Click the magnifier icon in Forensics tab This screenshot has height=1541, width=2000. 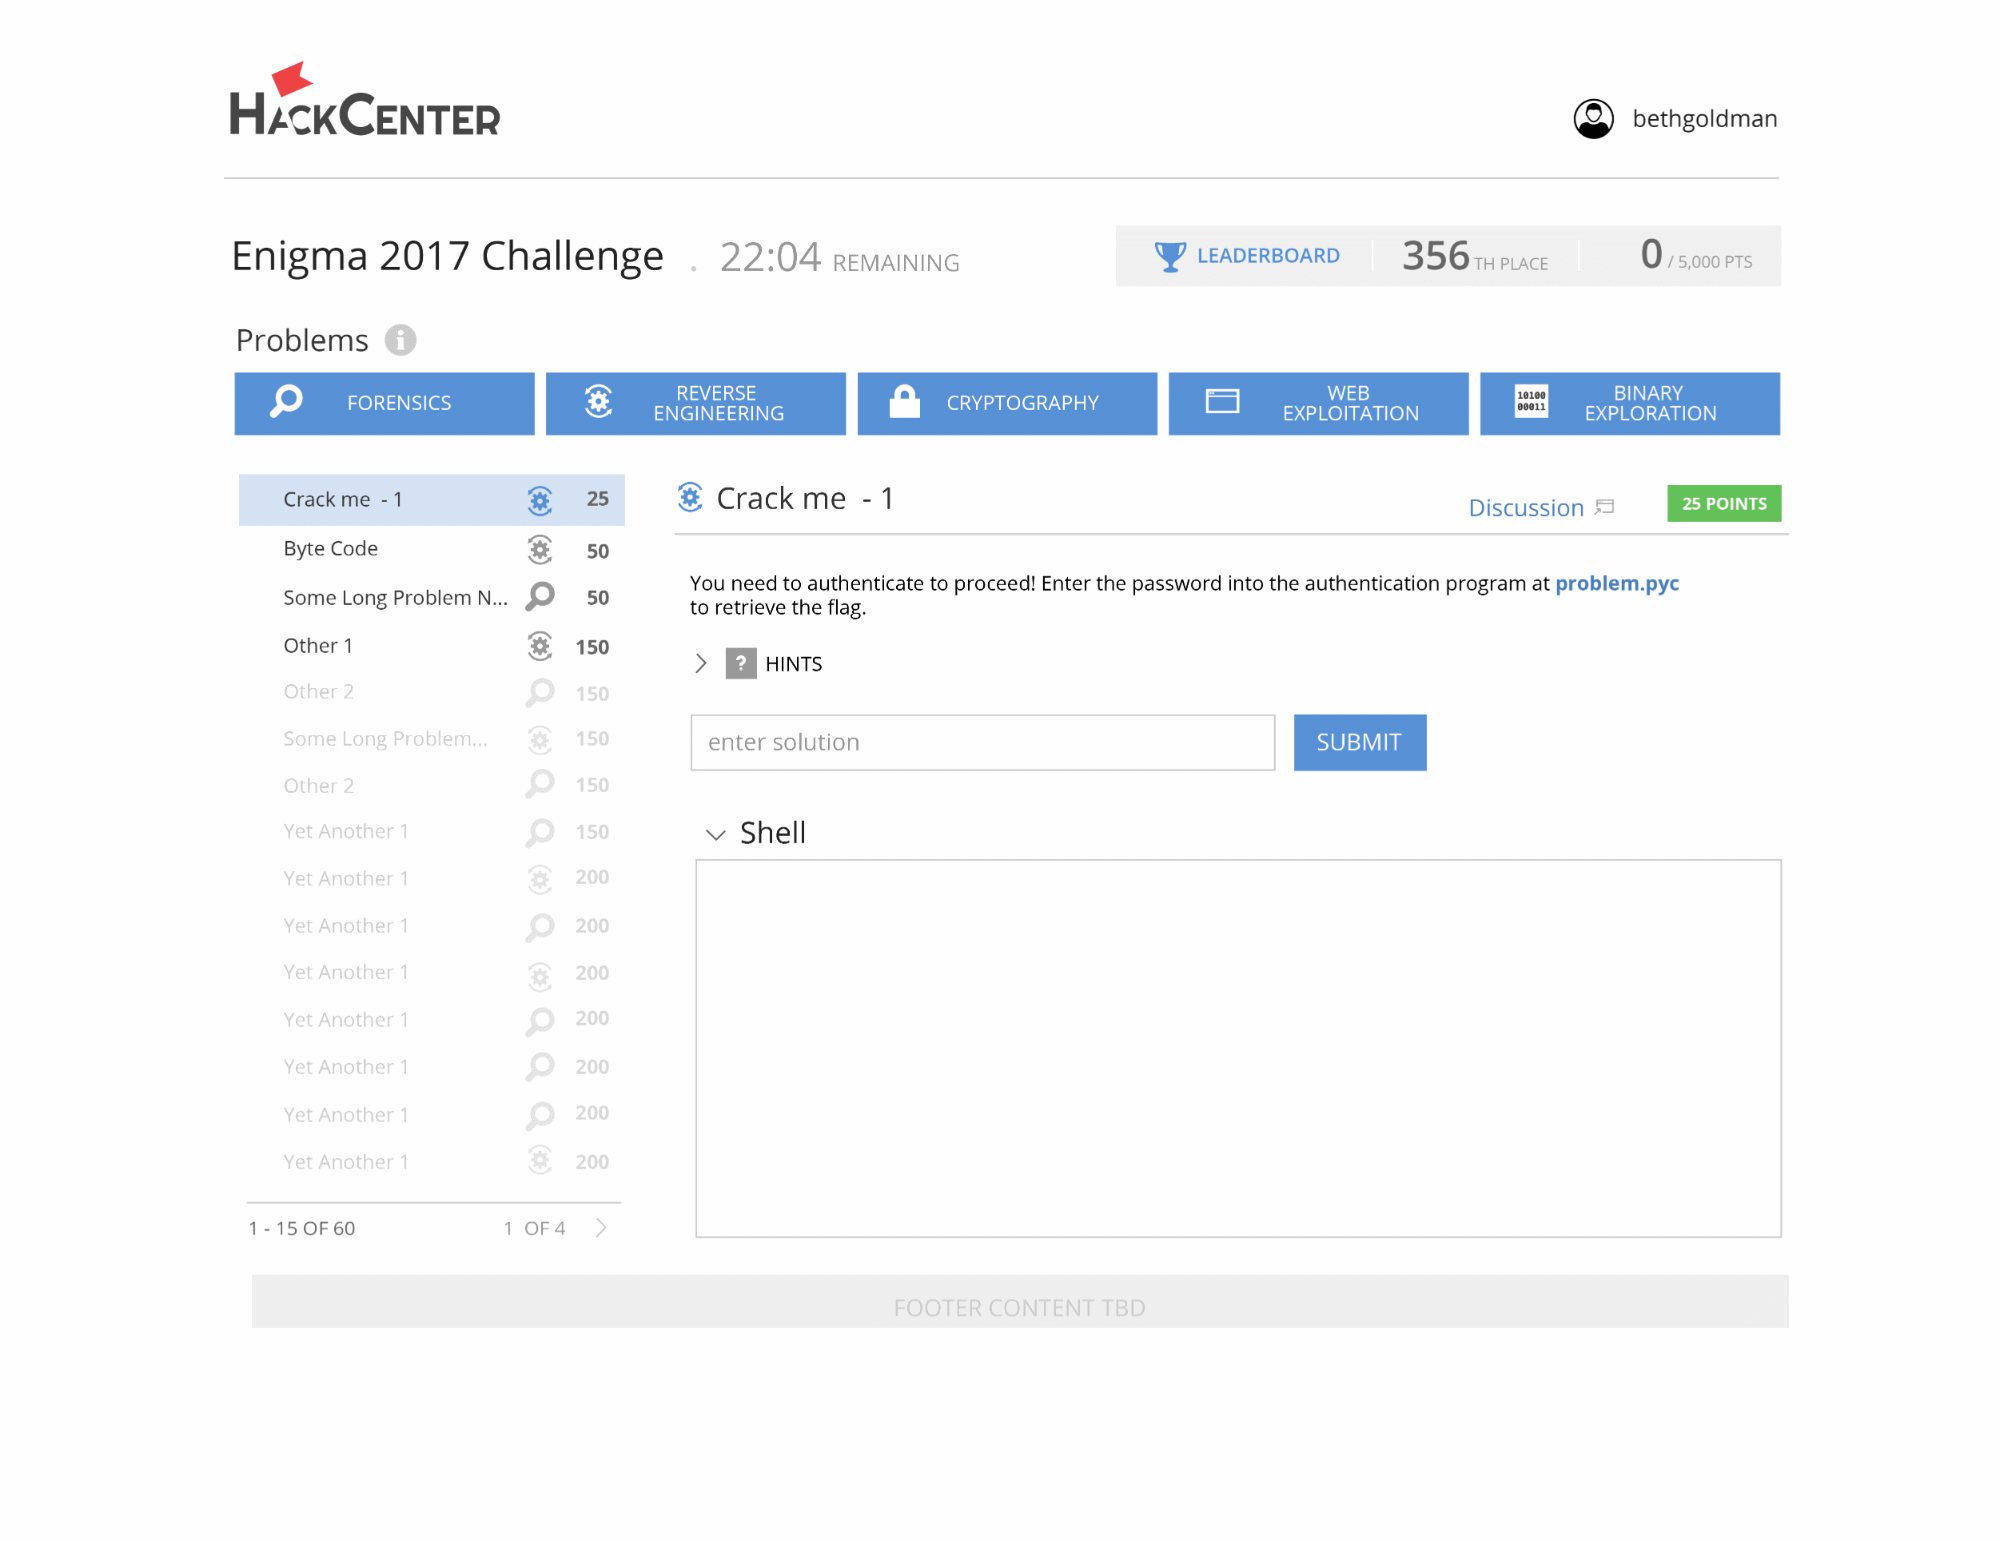(286, 402)
